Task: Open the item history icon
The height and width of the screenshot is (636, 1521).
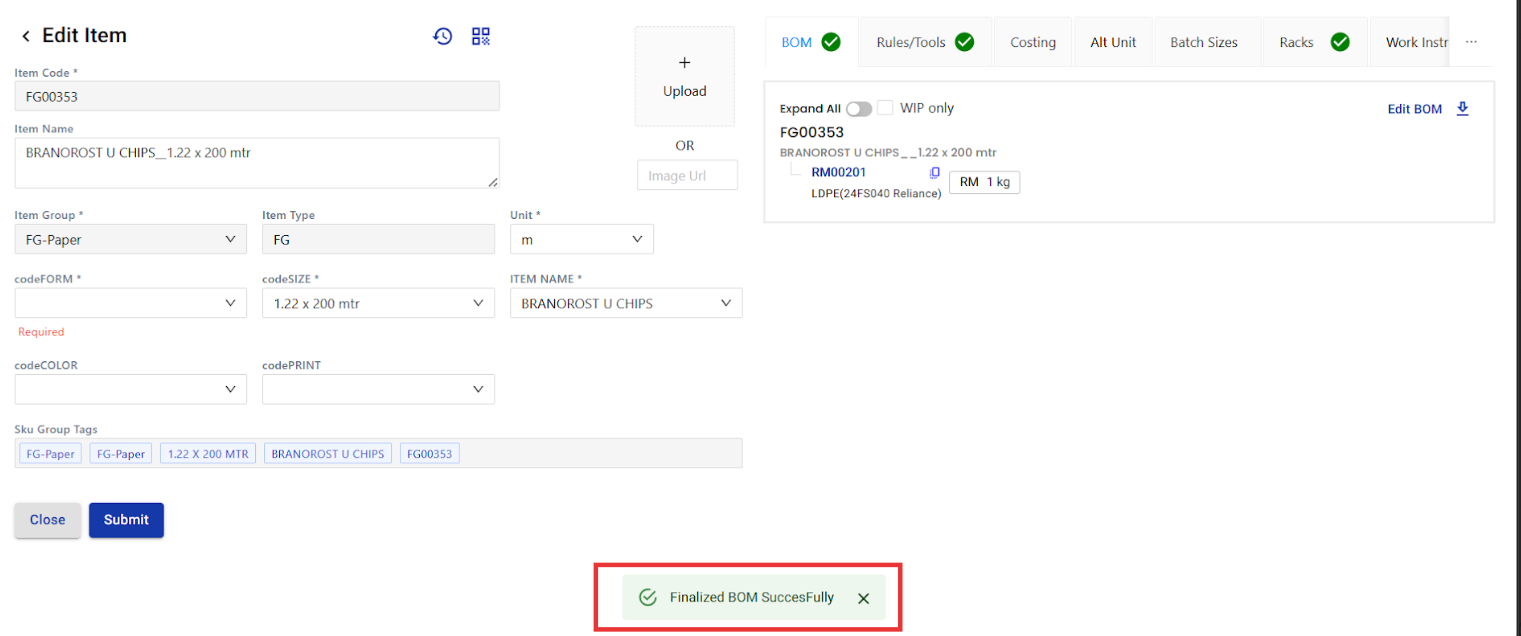Action: (x=443, y=36)
